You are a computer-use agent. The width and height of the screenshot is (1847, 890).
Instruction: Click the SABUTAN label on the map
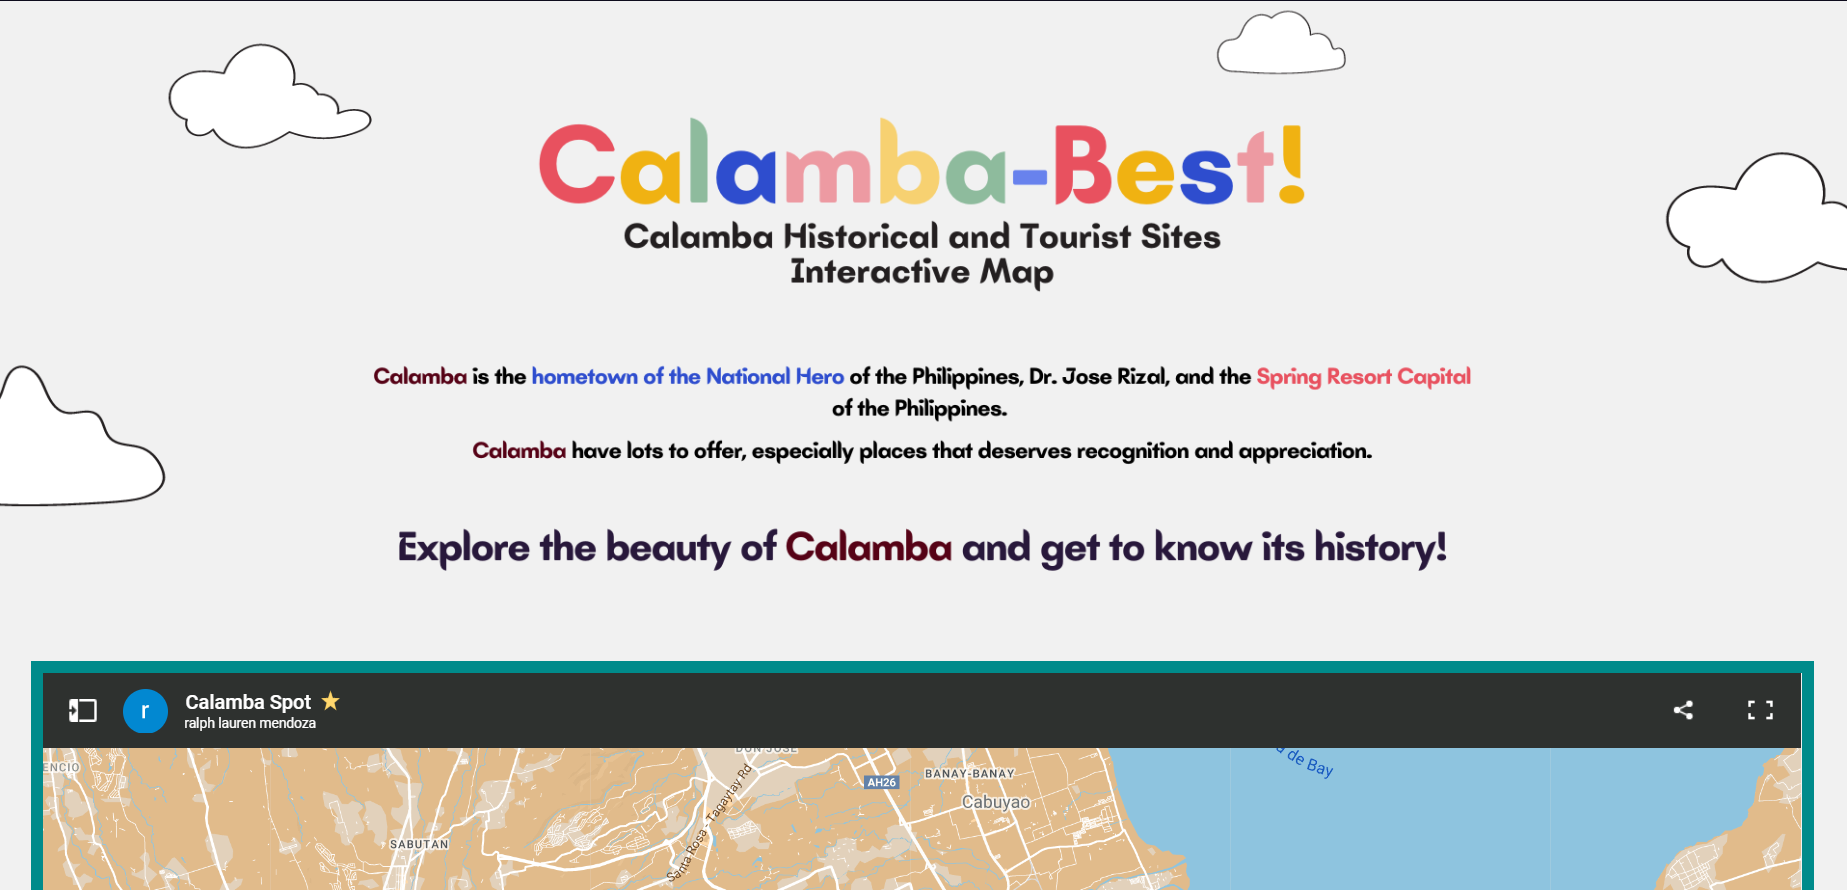tap(419, 844)
